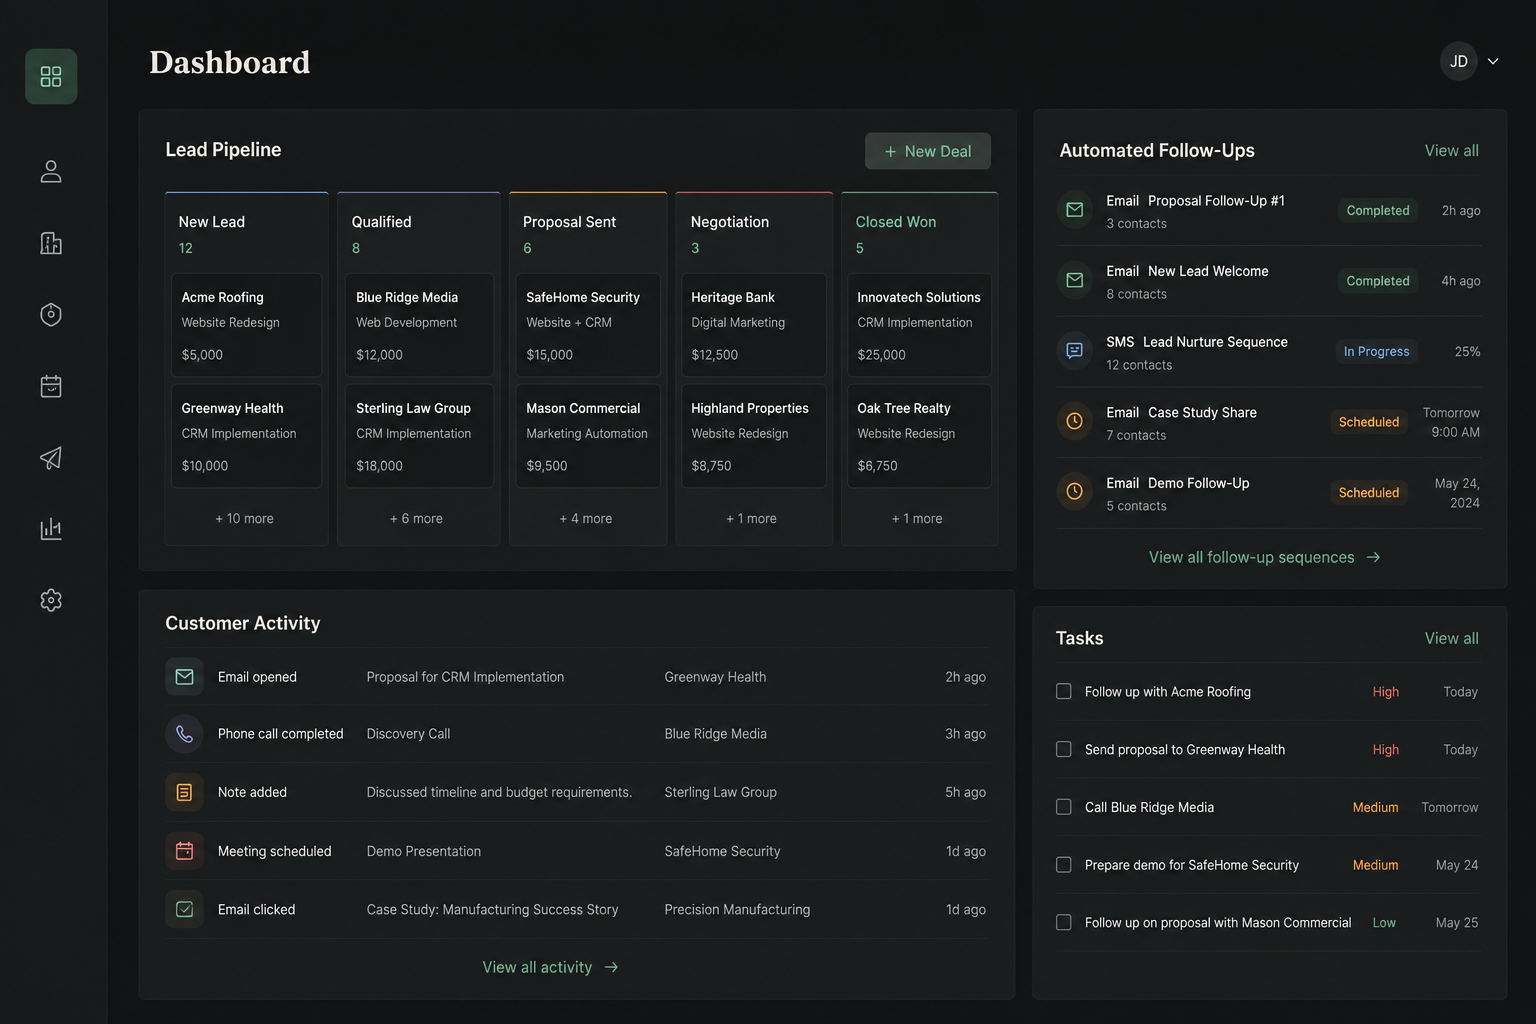
Task: Open the Heritage Bank deal card
Action: click(754, 325)
